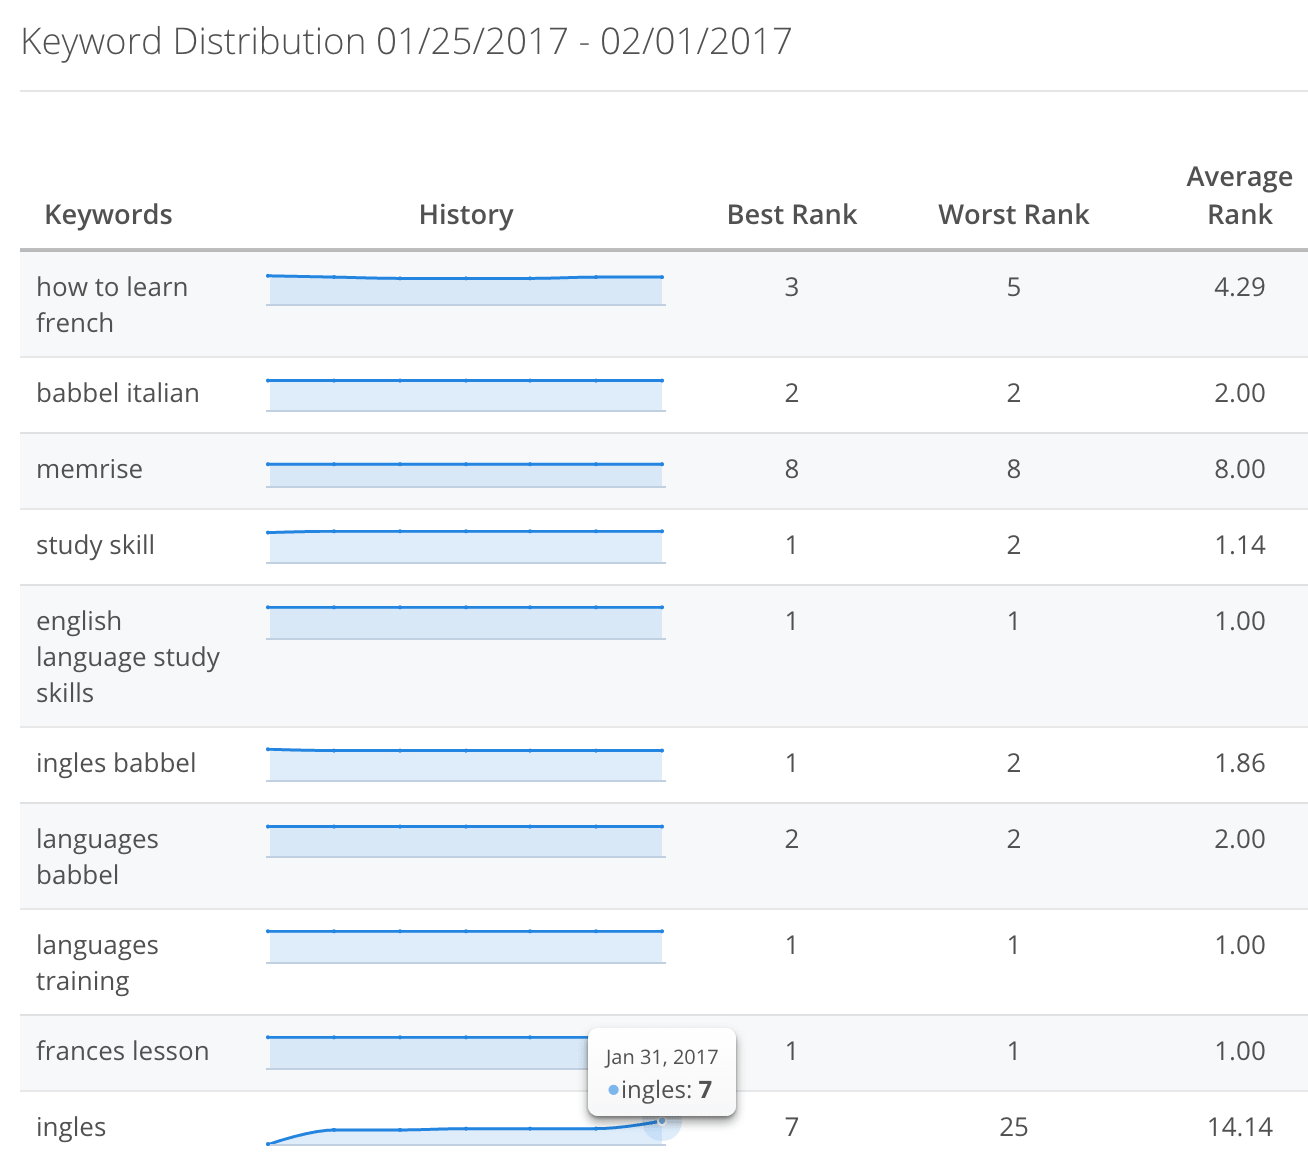Click best rank value 7 for ingles

(x=792, y=1127)
